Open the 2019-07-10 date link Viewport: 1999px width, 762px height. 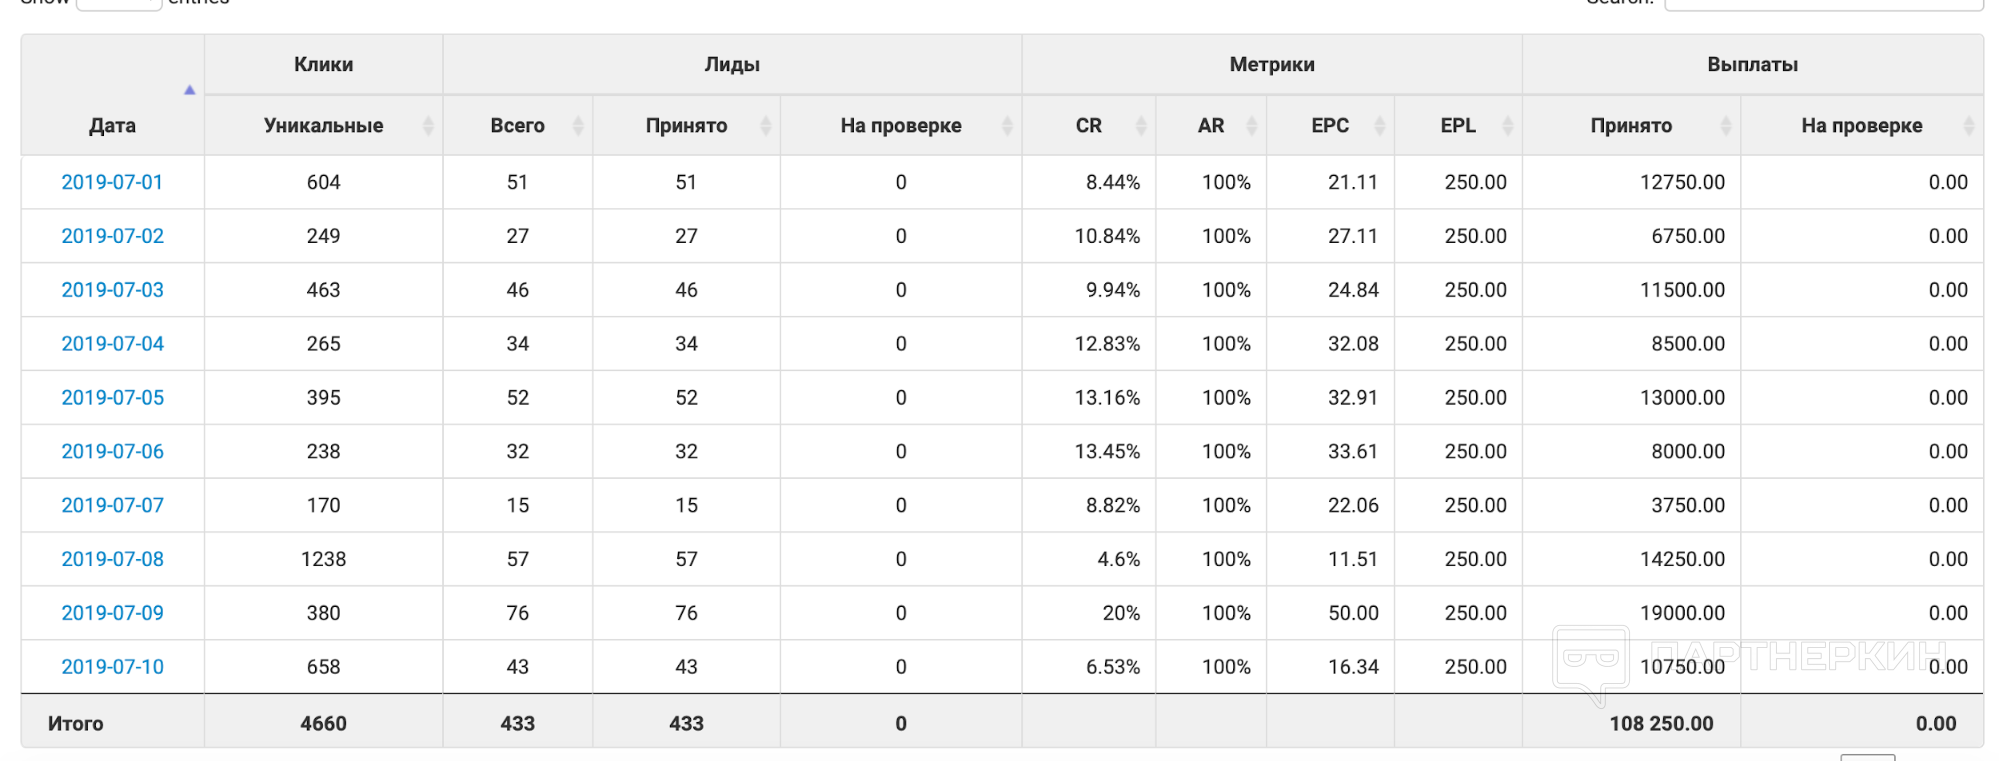[x=112, y=667]
